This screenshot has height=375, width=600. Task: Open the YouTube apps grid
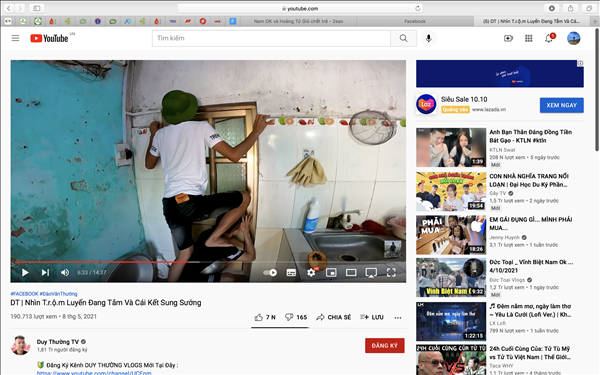(528, 38)
